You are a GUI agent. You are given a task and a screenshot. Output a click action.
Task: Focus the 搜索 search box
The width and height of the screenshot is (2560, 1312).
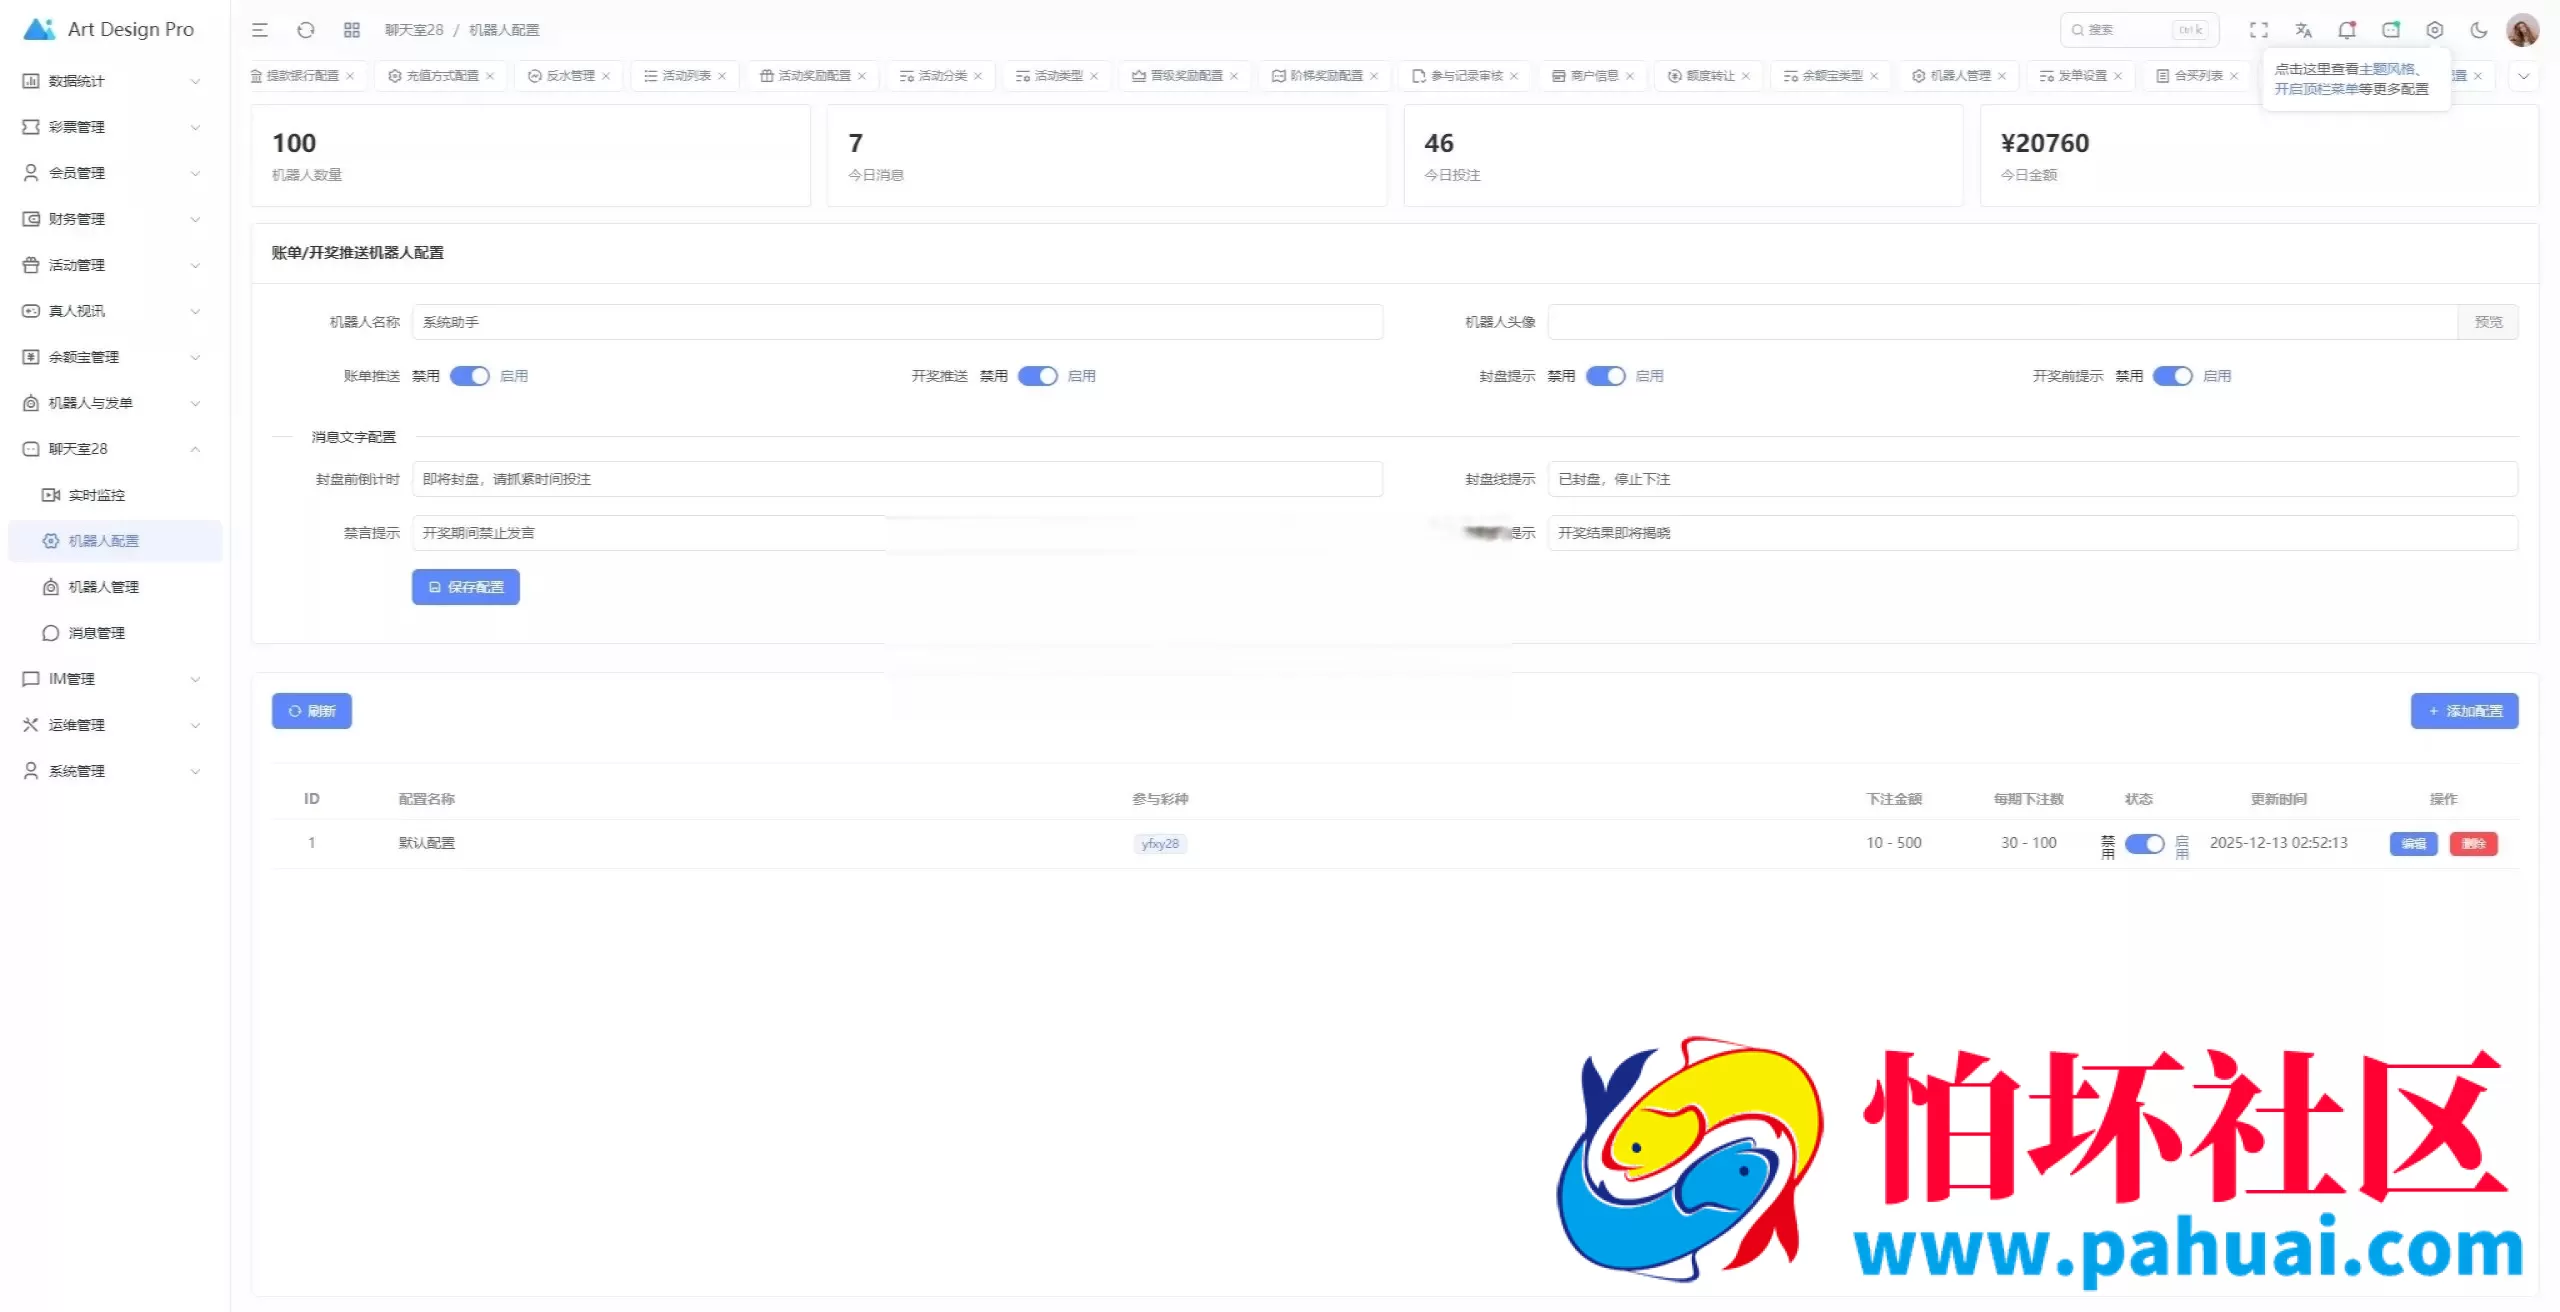(x=2140, y=30)
